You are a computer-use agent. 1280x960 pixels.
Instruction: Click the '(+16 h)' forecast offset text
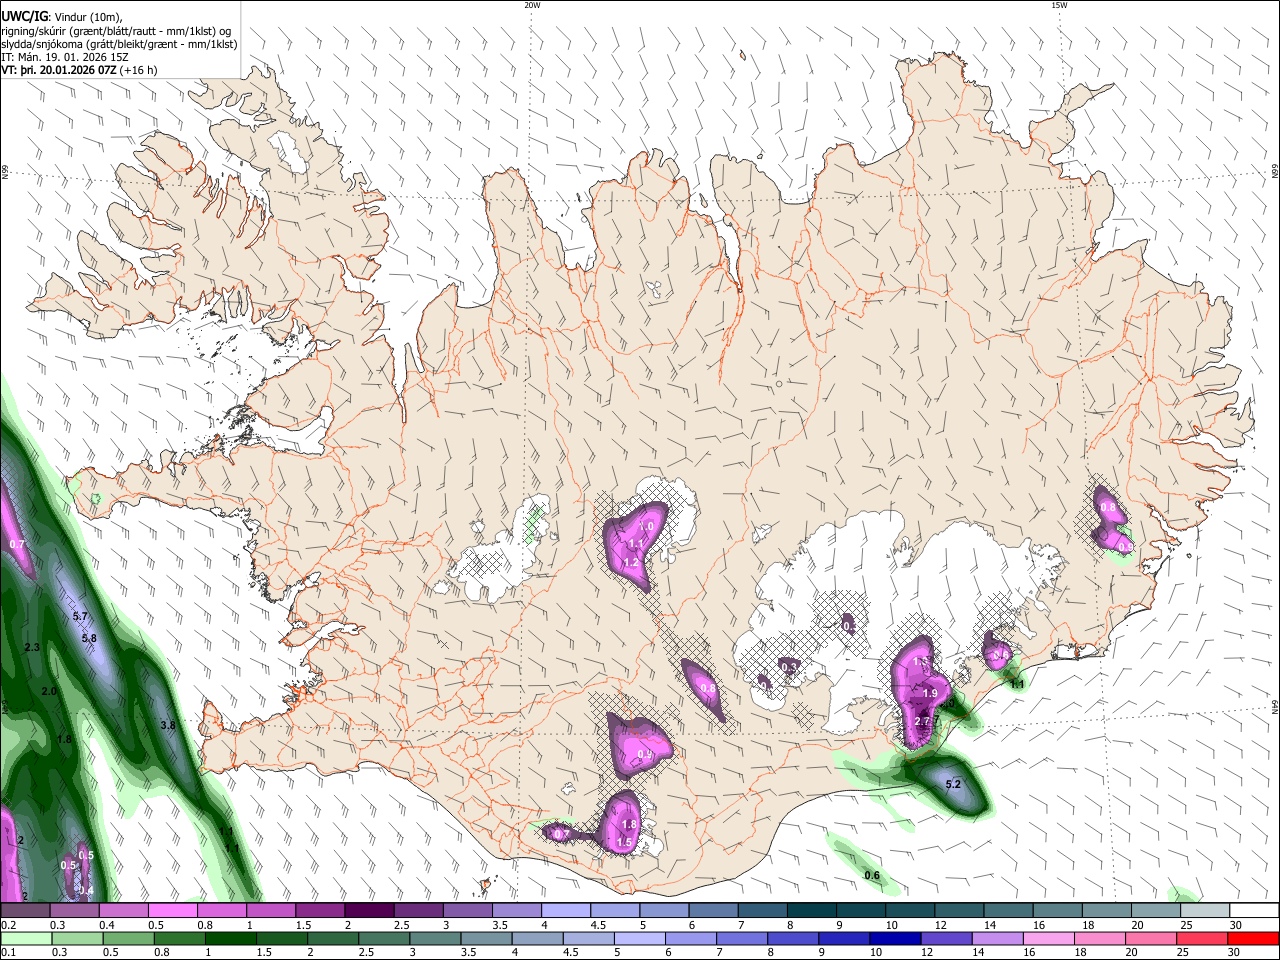tap(139, 71)
